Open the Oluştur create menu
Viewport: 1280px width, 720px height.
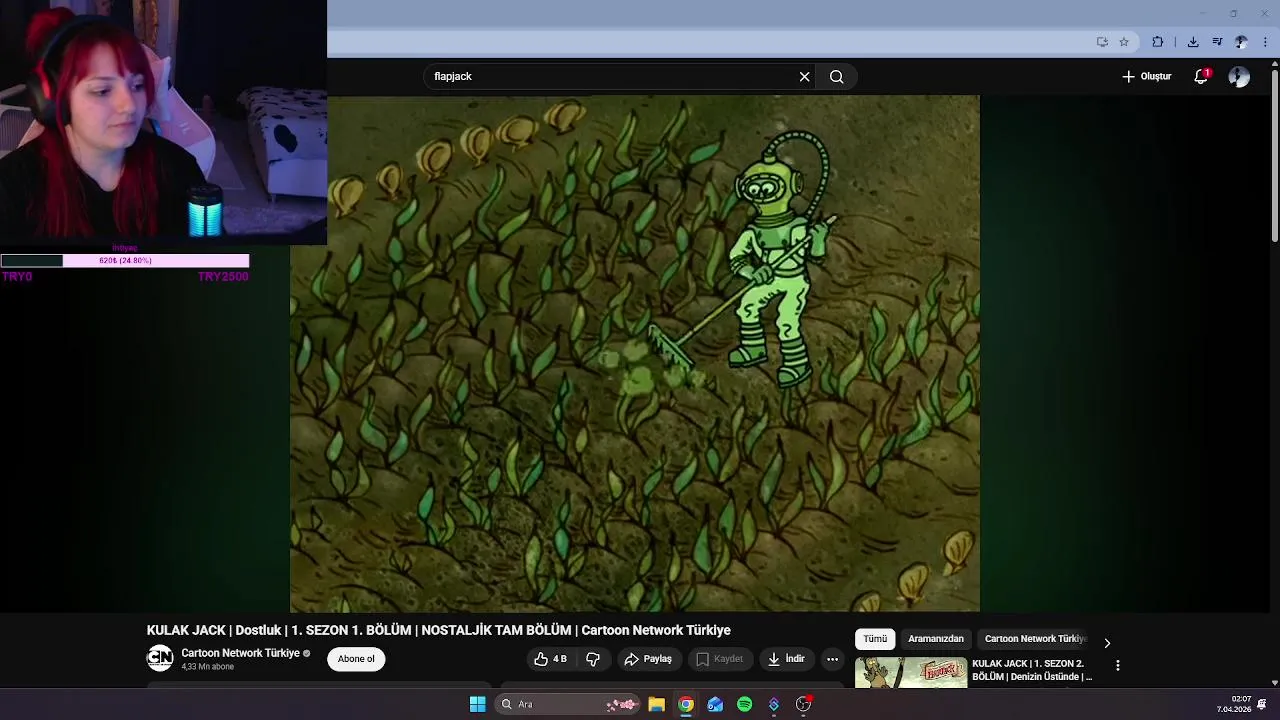[x=1146, y=76]
